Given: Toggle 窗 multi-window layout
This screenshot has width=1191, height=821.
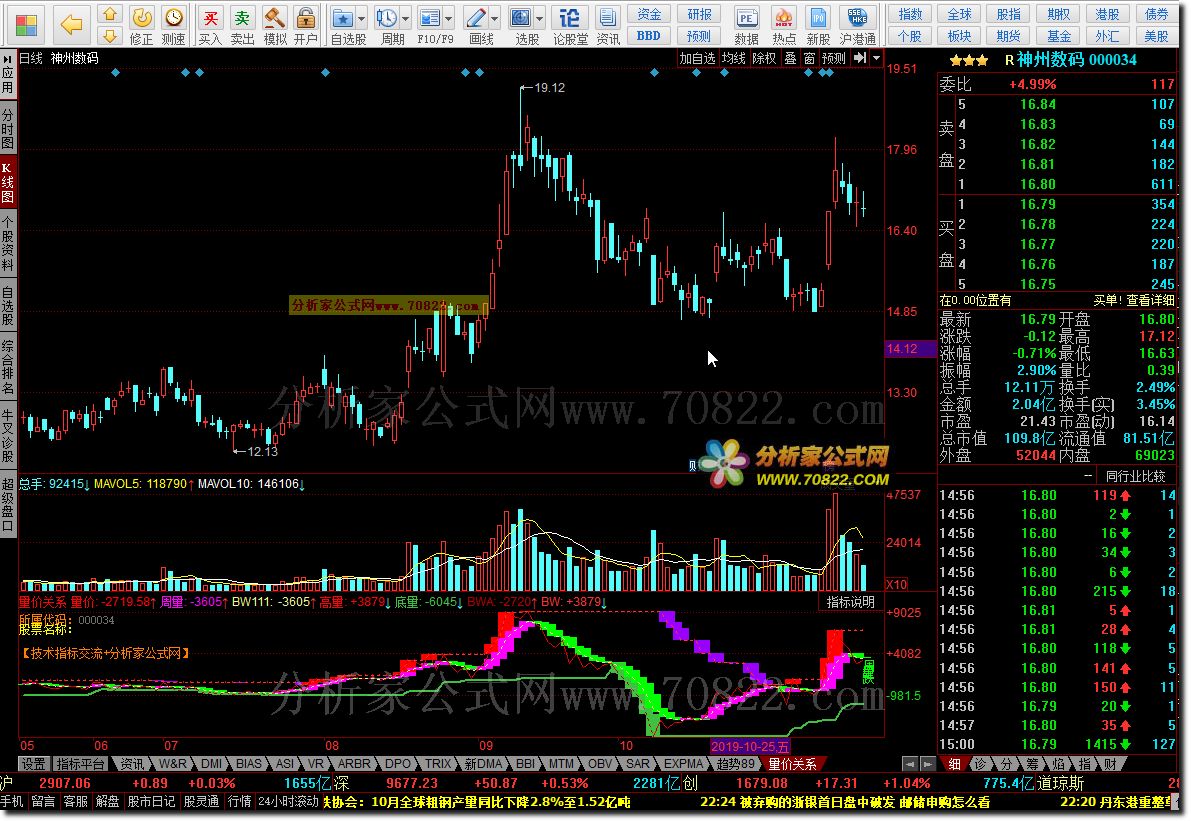Looking at the screenshot, I should coord(810,58).
